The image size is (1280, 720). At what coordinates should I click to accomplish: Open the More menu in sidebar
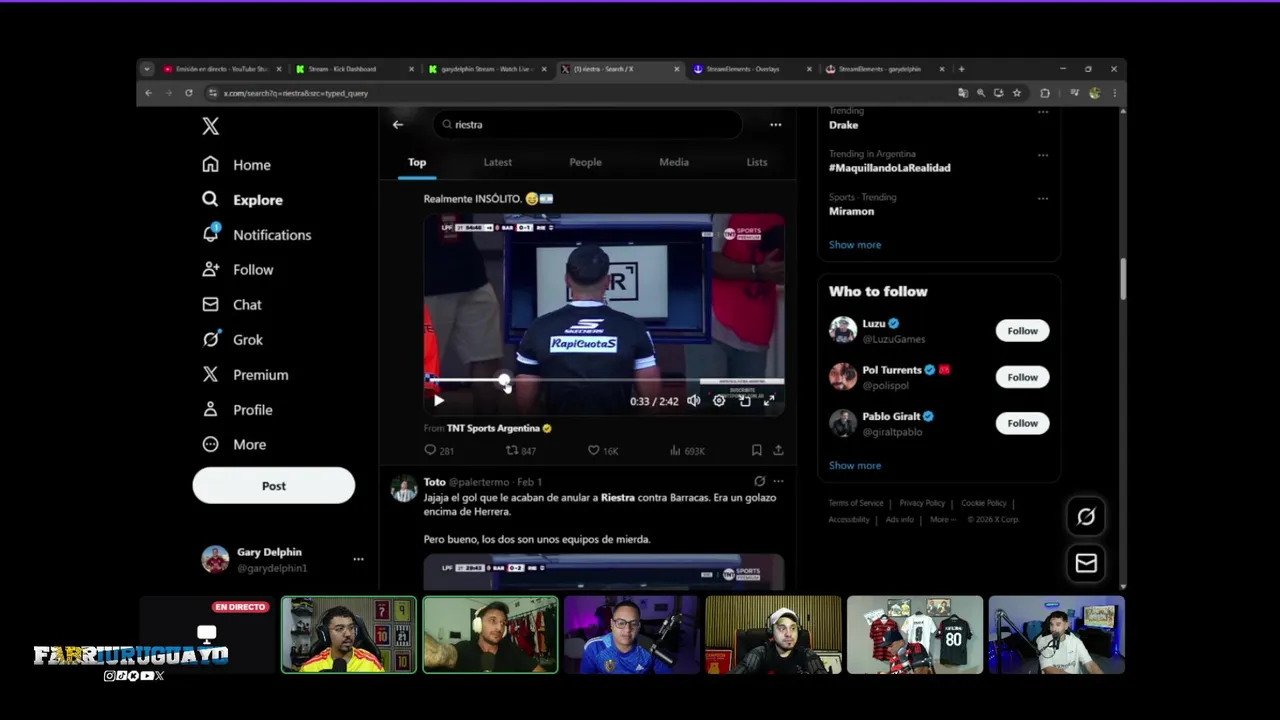[x=234, y=445]
